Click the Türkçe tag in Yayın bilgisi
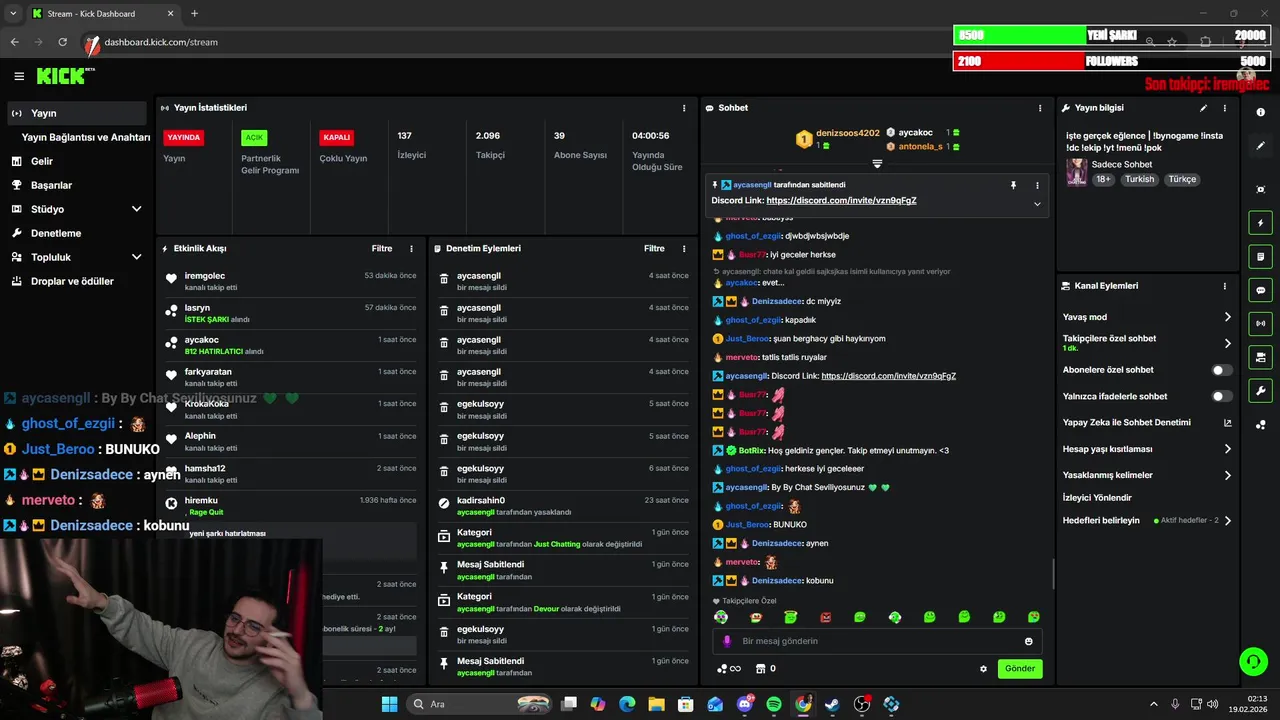Viewport: 1280px width, 720px height. pyautogui.click(x=1182, y=179)
